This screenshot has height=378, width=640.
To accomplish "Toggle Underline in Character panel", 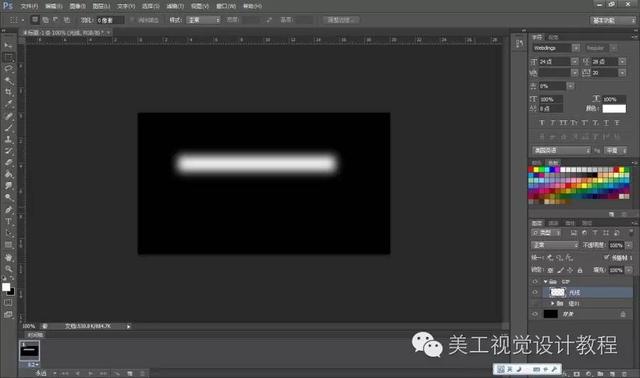I will (606, 122).
